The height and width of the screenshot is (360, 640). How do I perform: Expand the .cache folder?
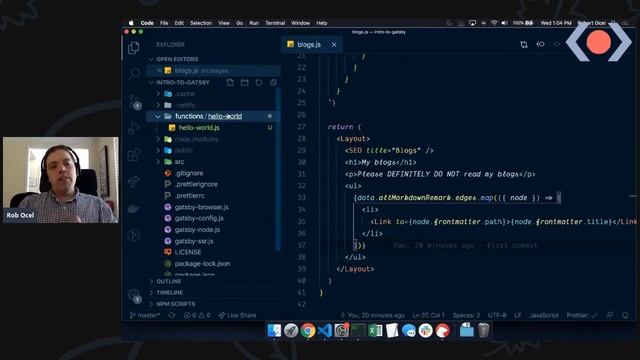pos(158,93)
